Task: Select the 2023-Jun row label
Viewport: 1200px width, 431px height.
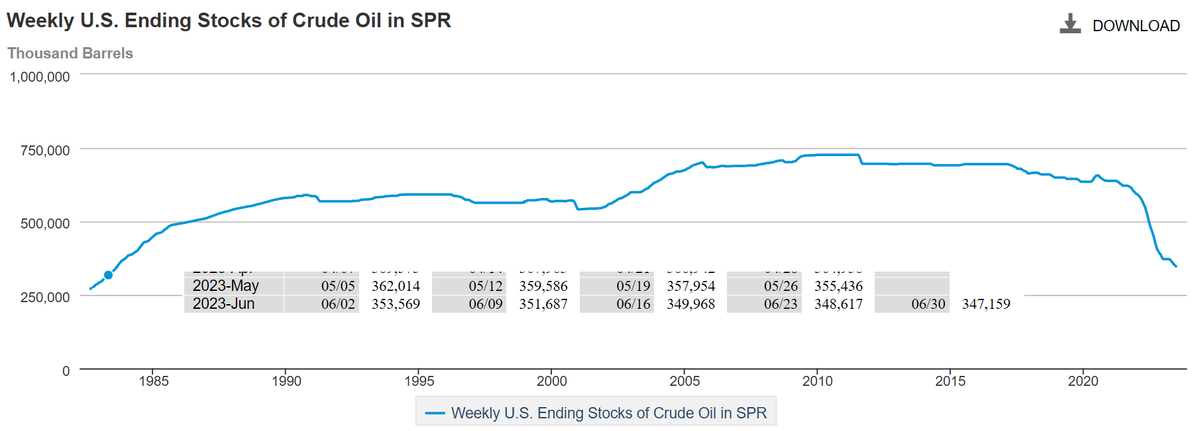Action: click(x=224, y=303)
